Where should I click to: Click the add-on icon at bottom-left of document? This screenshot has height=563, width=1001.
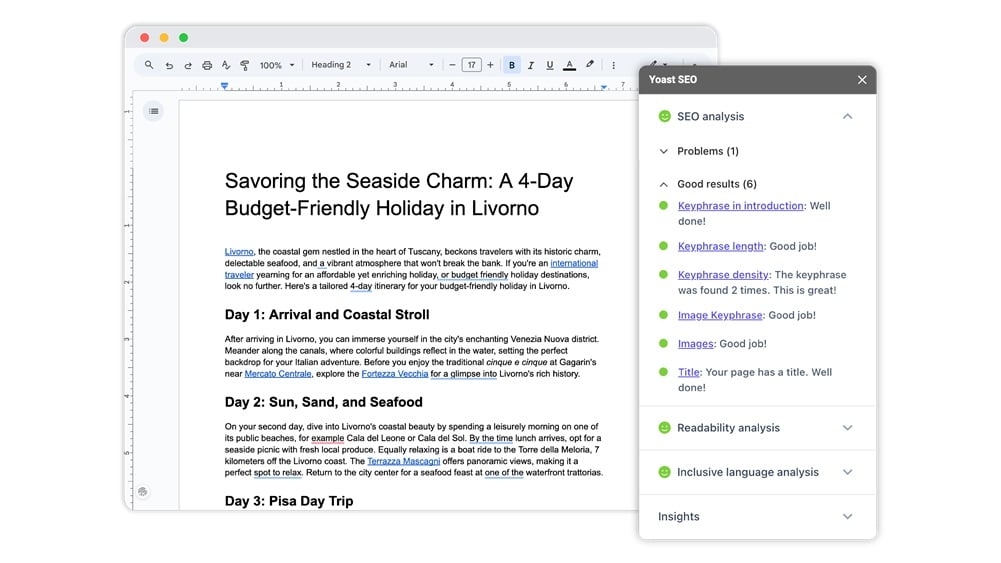point(142,492)
